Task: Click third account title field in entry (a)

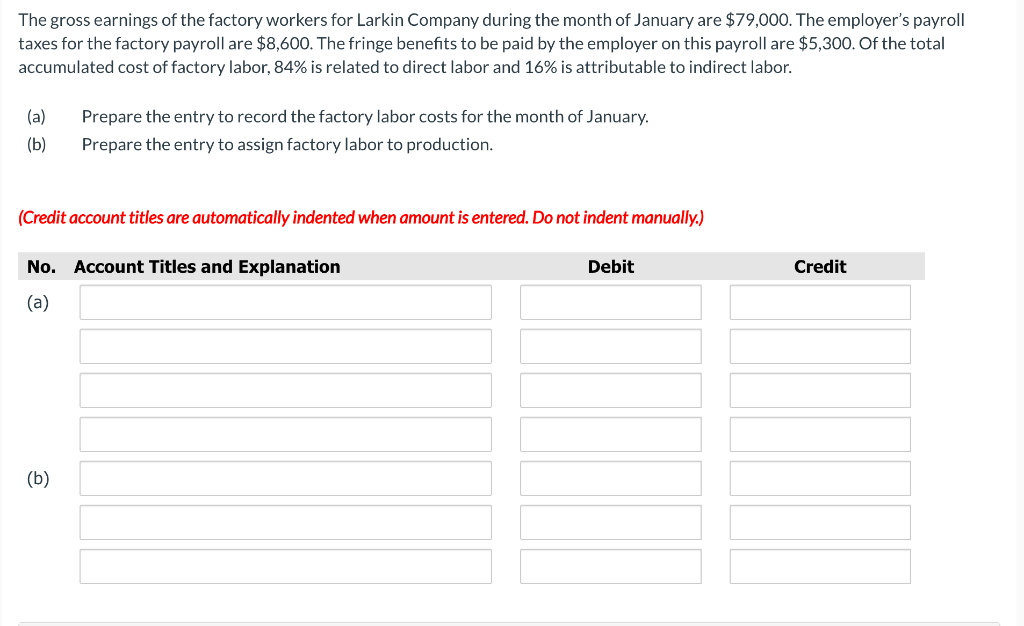Action: [x=285, y=390]
